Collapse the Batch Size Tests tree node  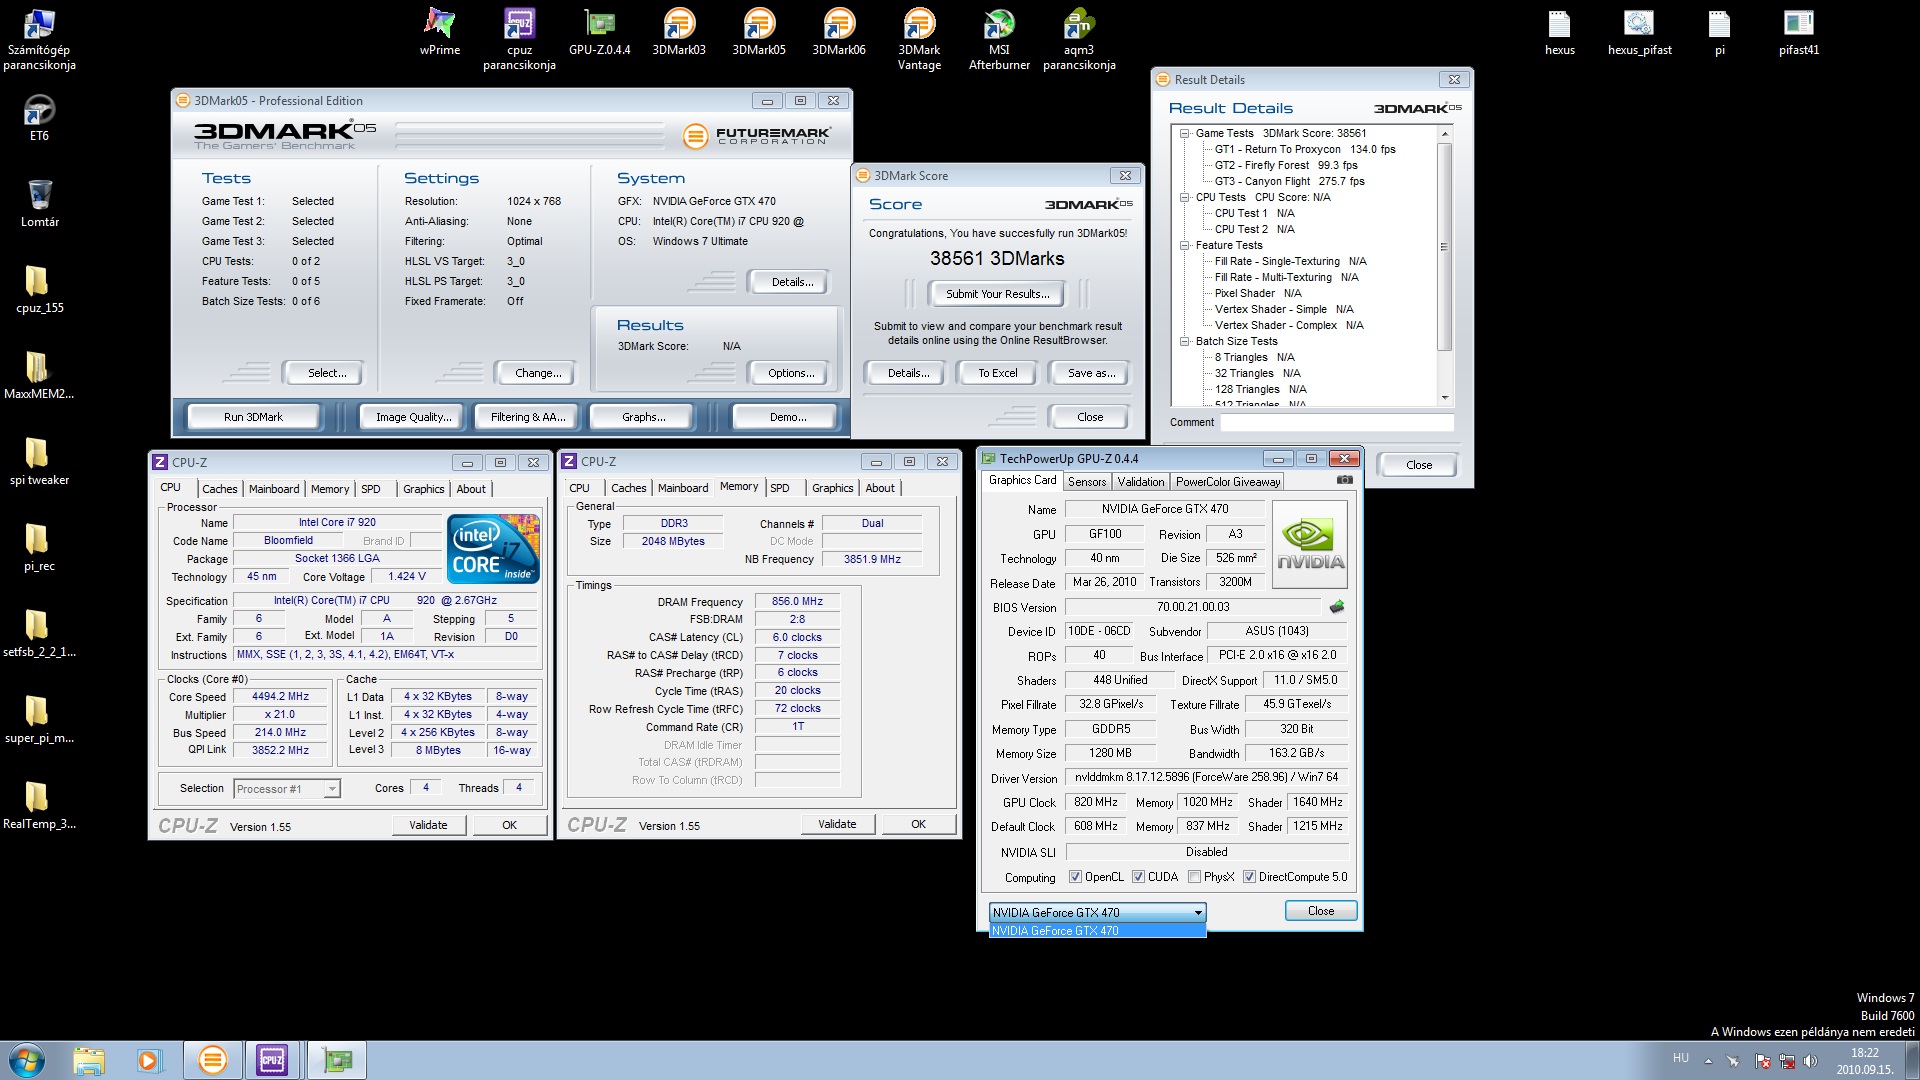point(1184,341)
